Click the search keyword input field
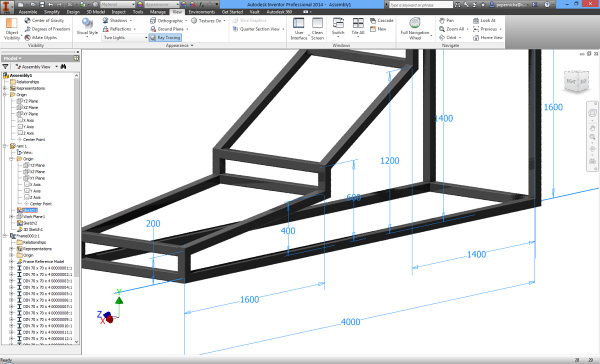600x364 pixels. 421,5
